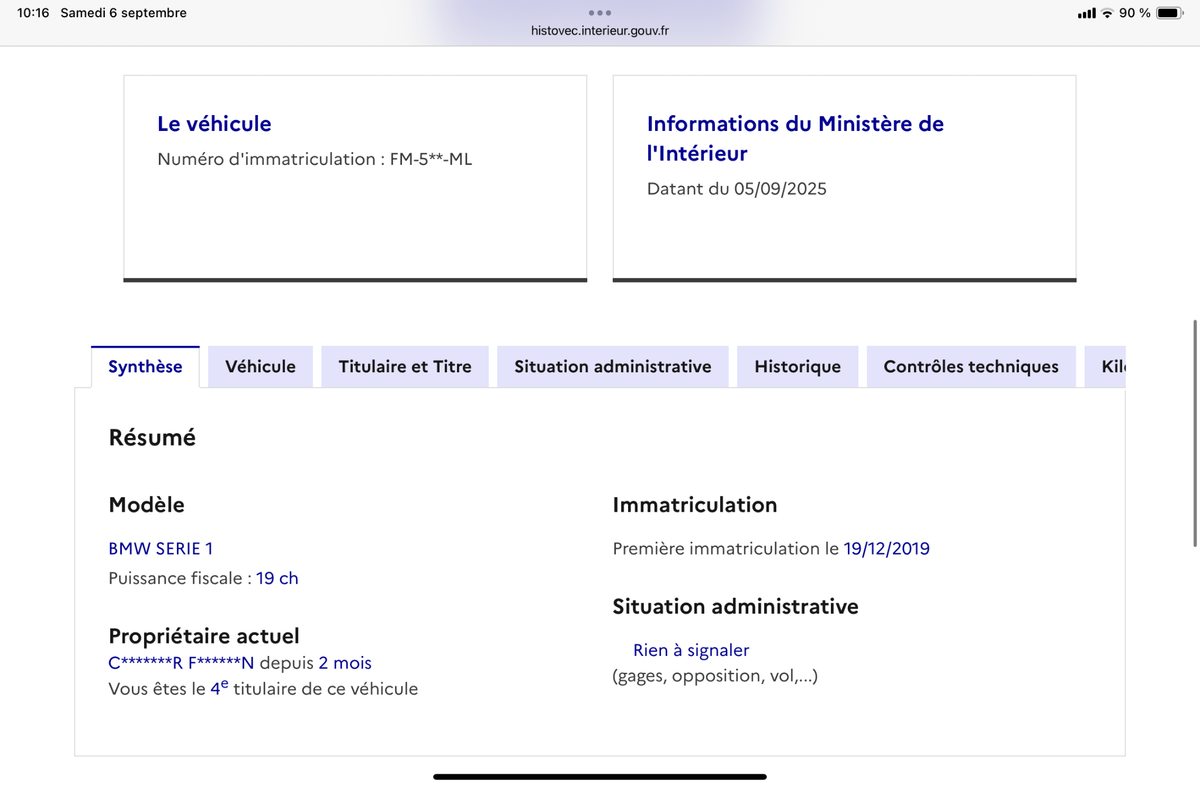This screenshot has height=788, width=1200.
Task: Tap the histovec.interieur.gouv.fr address bar
Action: click(x=600, y=31)
